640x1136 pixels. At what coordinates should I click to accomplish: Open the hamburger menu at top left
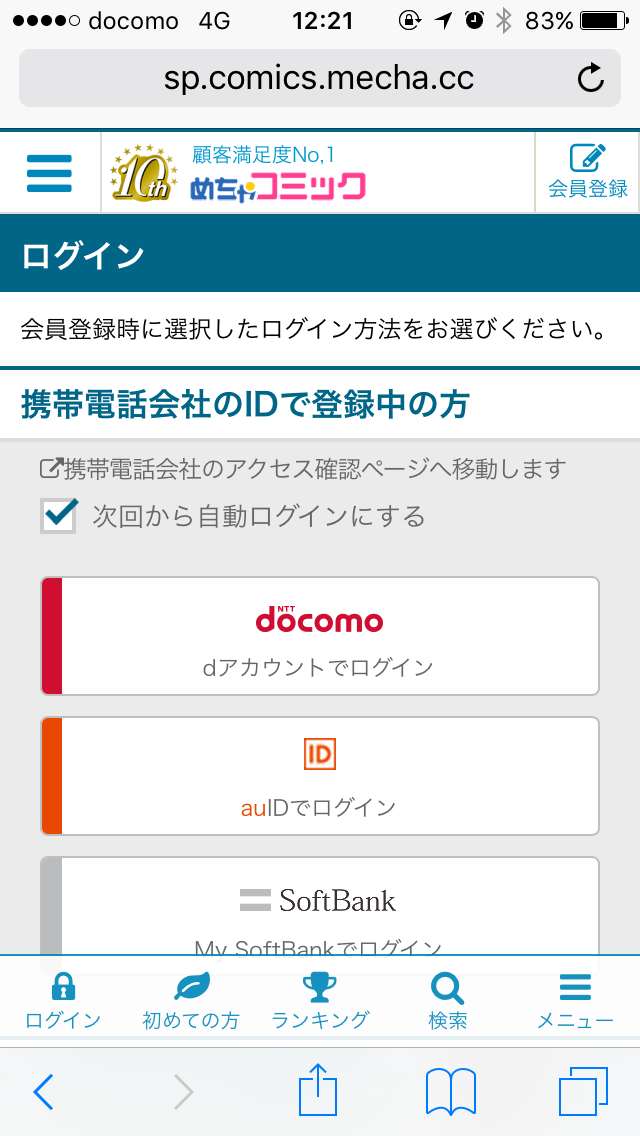click(x=49, y=173)
